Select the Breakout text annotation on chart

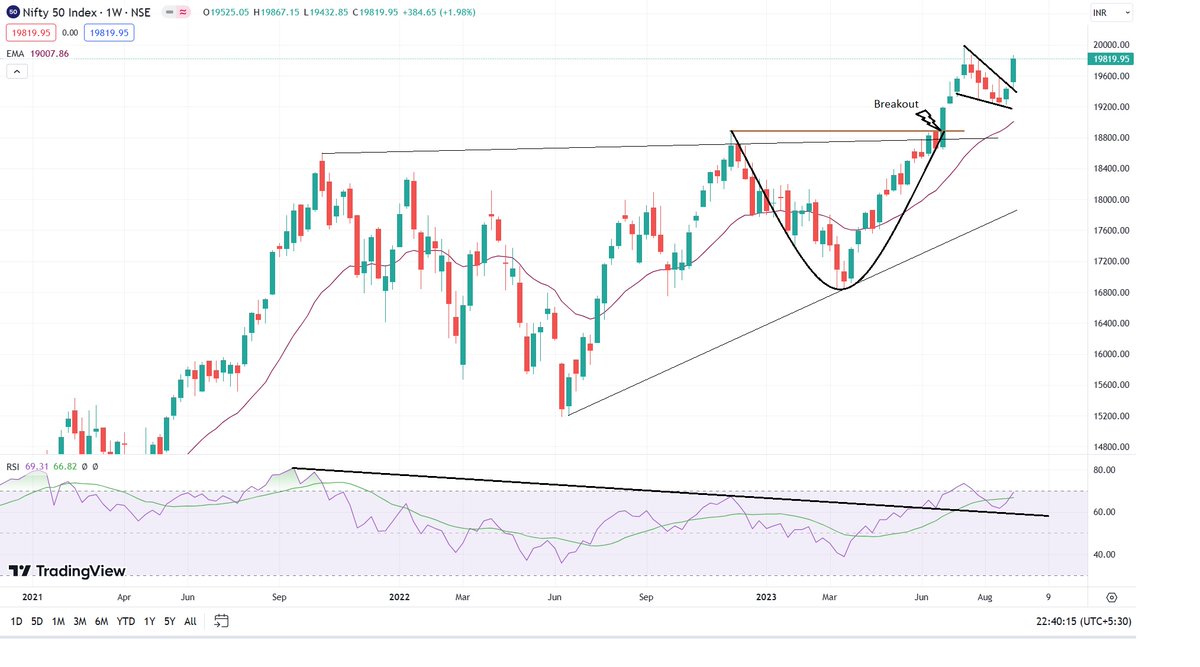click(x=896, y=103)
